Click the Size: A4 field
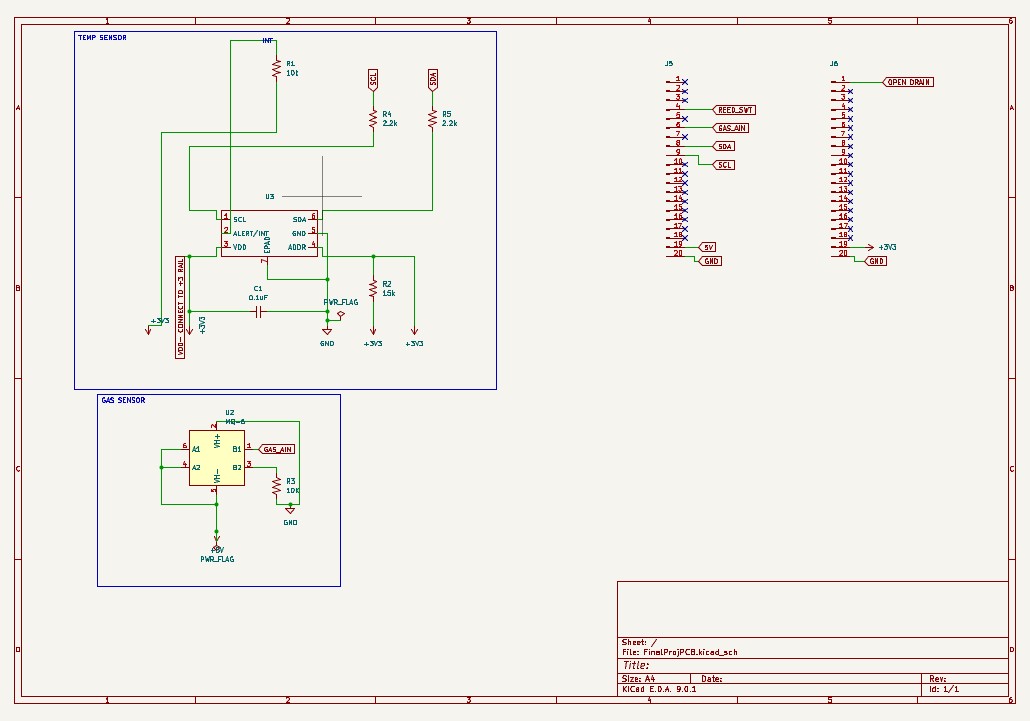Screen dimensions: 1030x721 (638, 679)
